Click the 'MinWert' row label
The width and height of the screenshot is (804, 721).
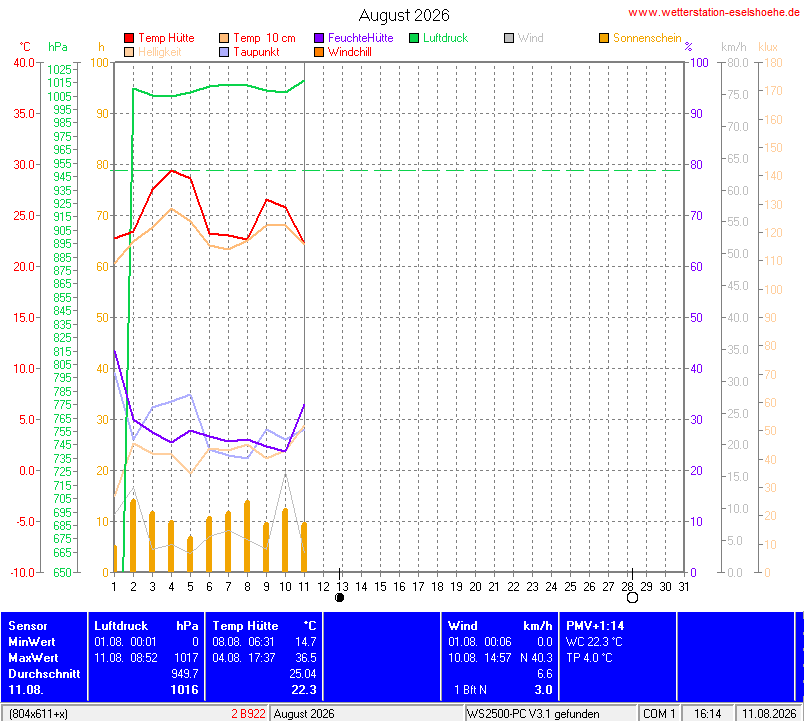(x=32, y=642)
